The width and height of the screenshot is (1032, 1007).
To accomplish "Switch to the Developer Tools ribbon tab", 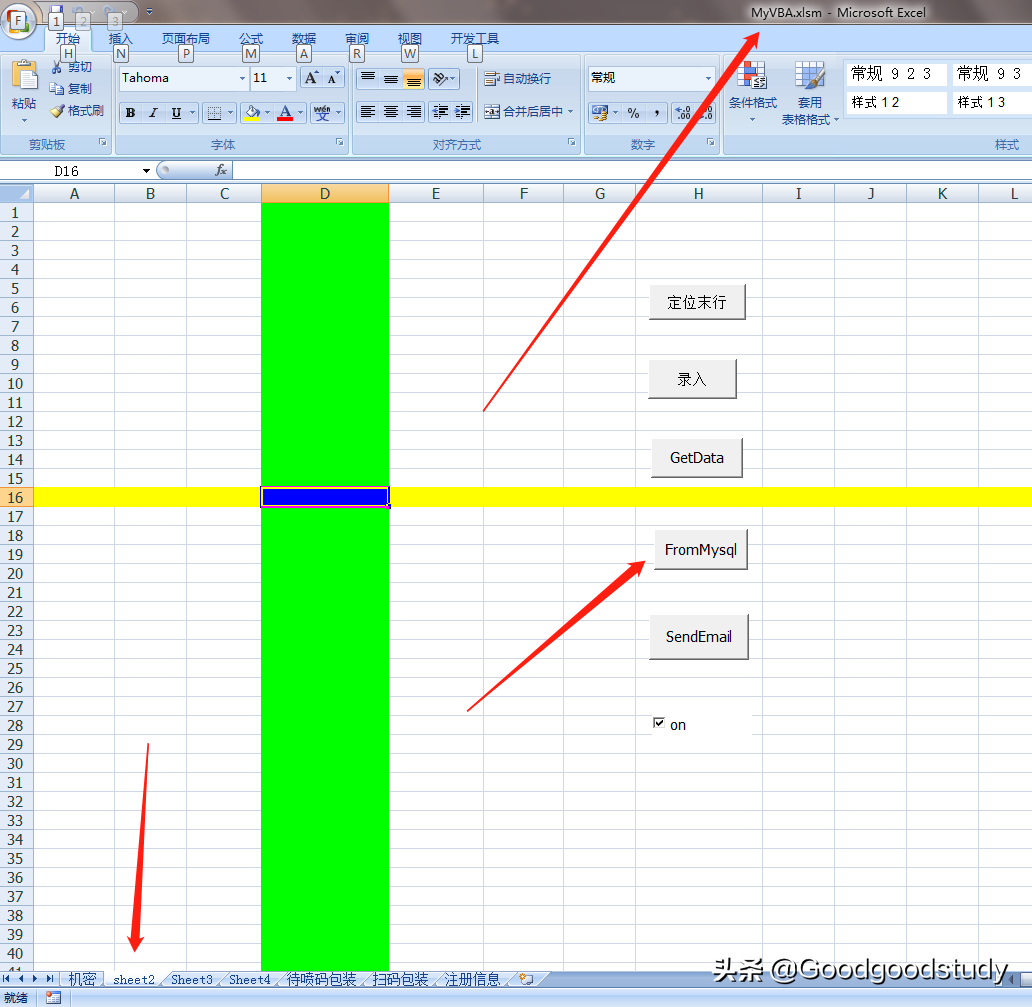I will (474, 39).
